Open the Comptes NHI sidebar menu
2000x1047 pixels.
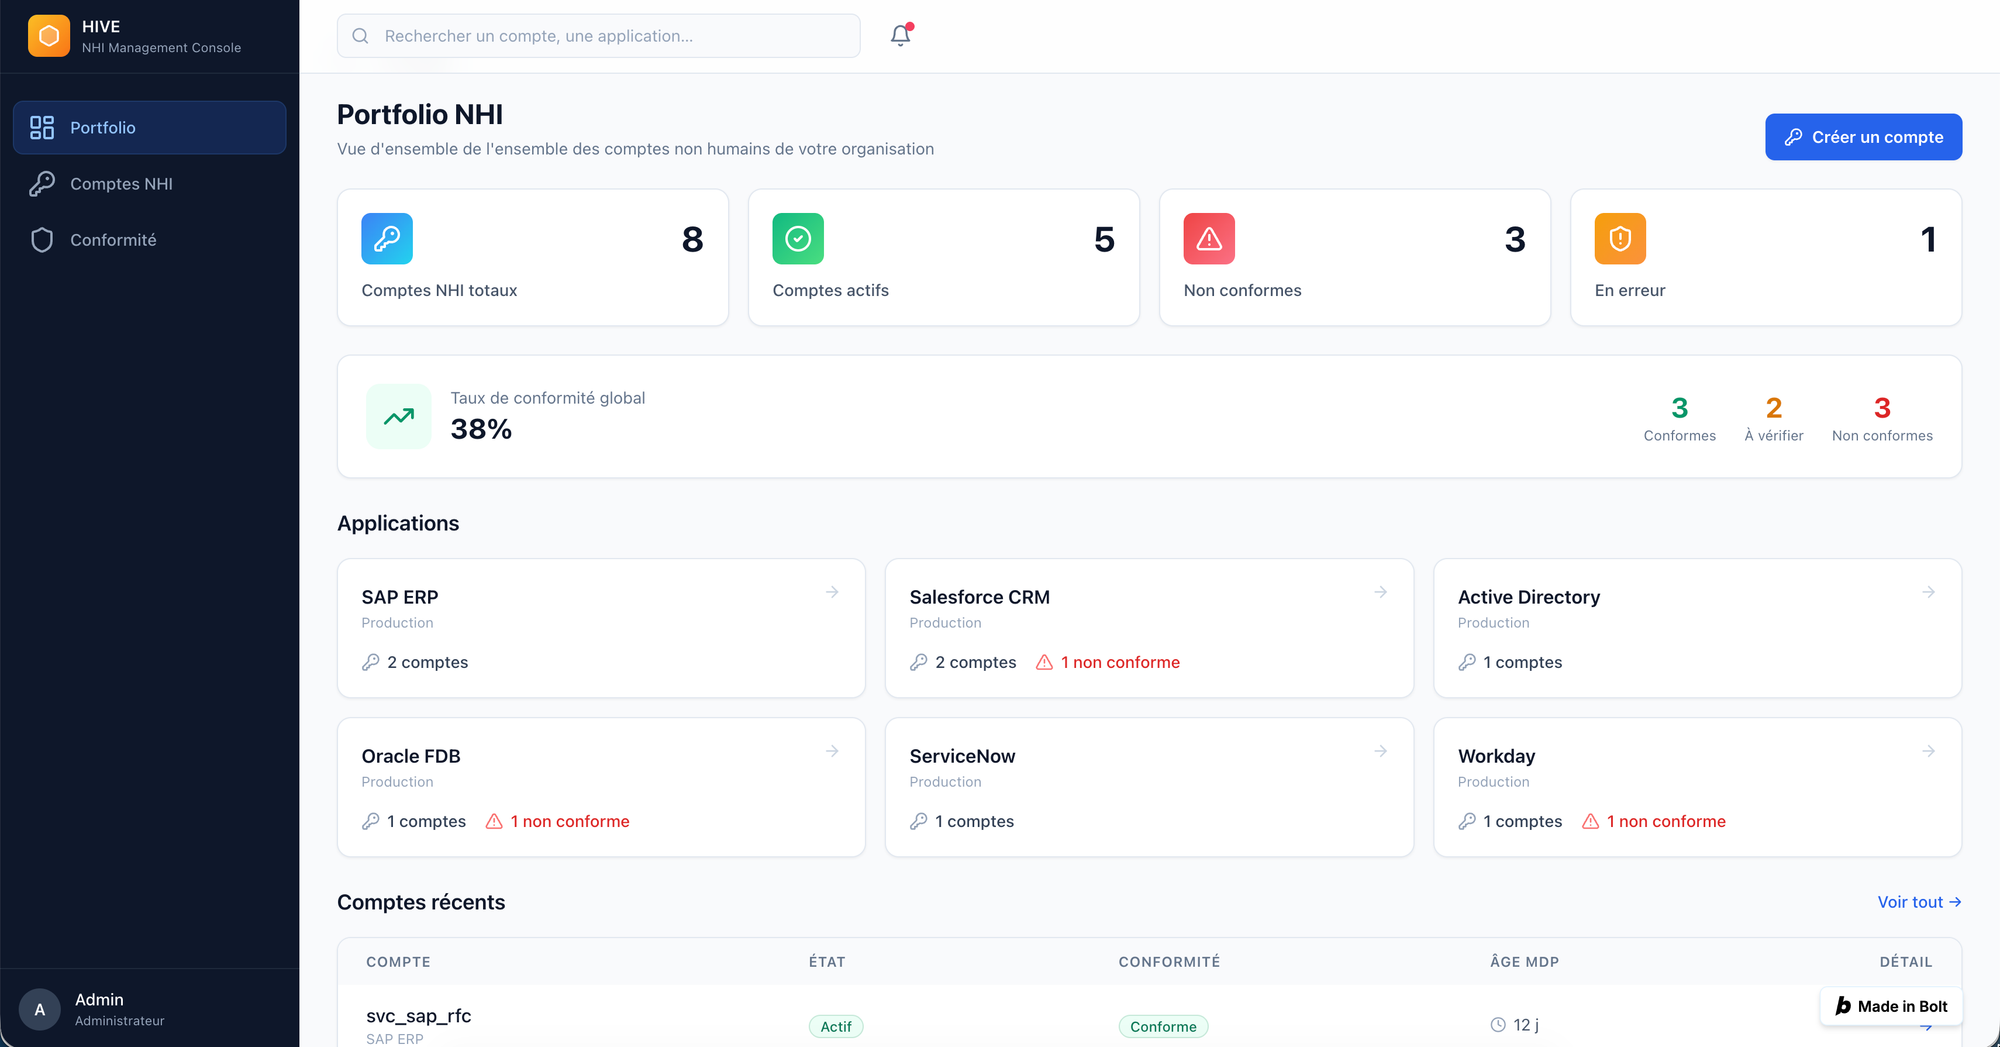click(150, 184)
